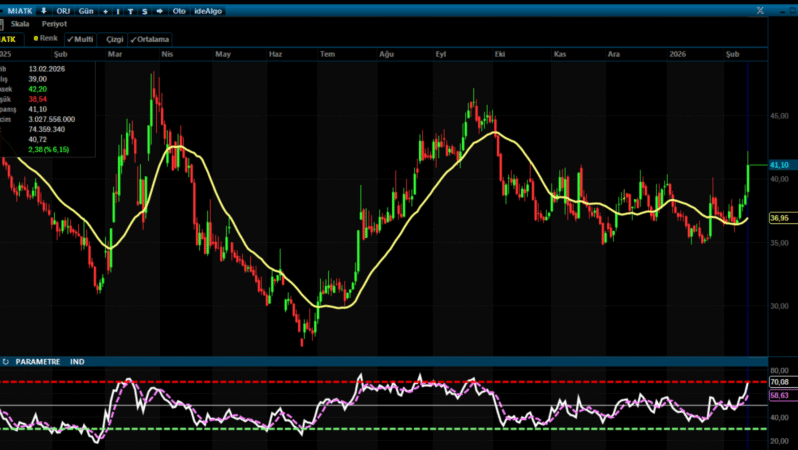Click the scissors/percent icon at top right

click(761, 10)
